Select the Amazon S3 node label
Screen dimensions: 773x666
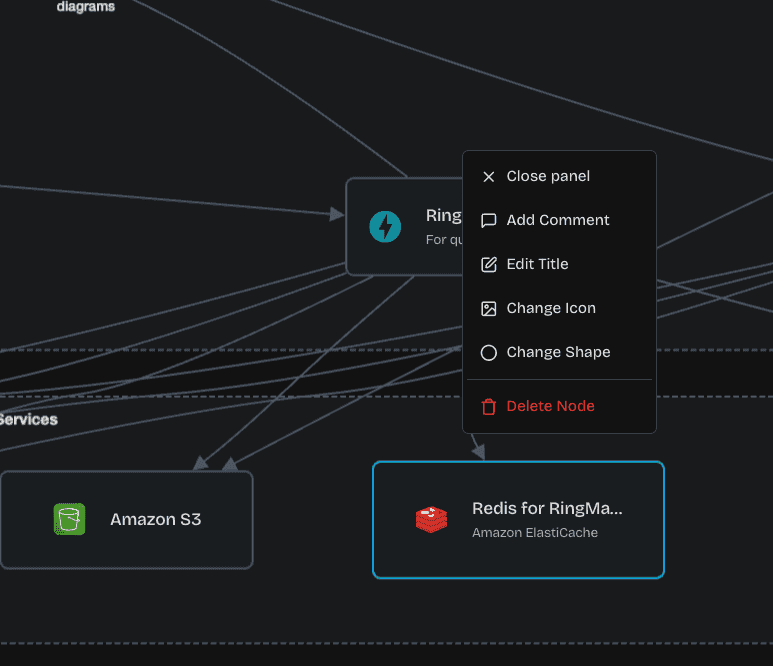(x=156, y=520)
